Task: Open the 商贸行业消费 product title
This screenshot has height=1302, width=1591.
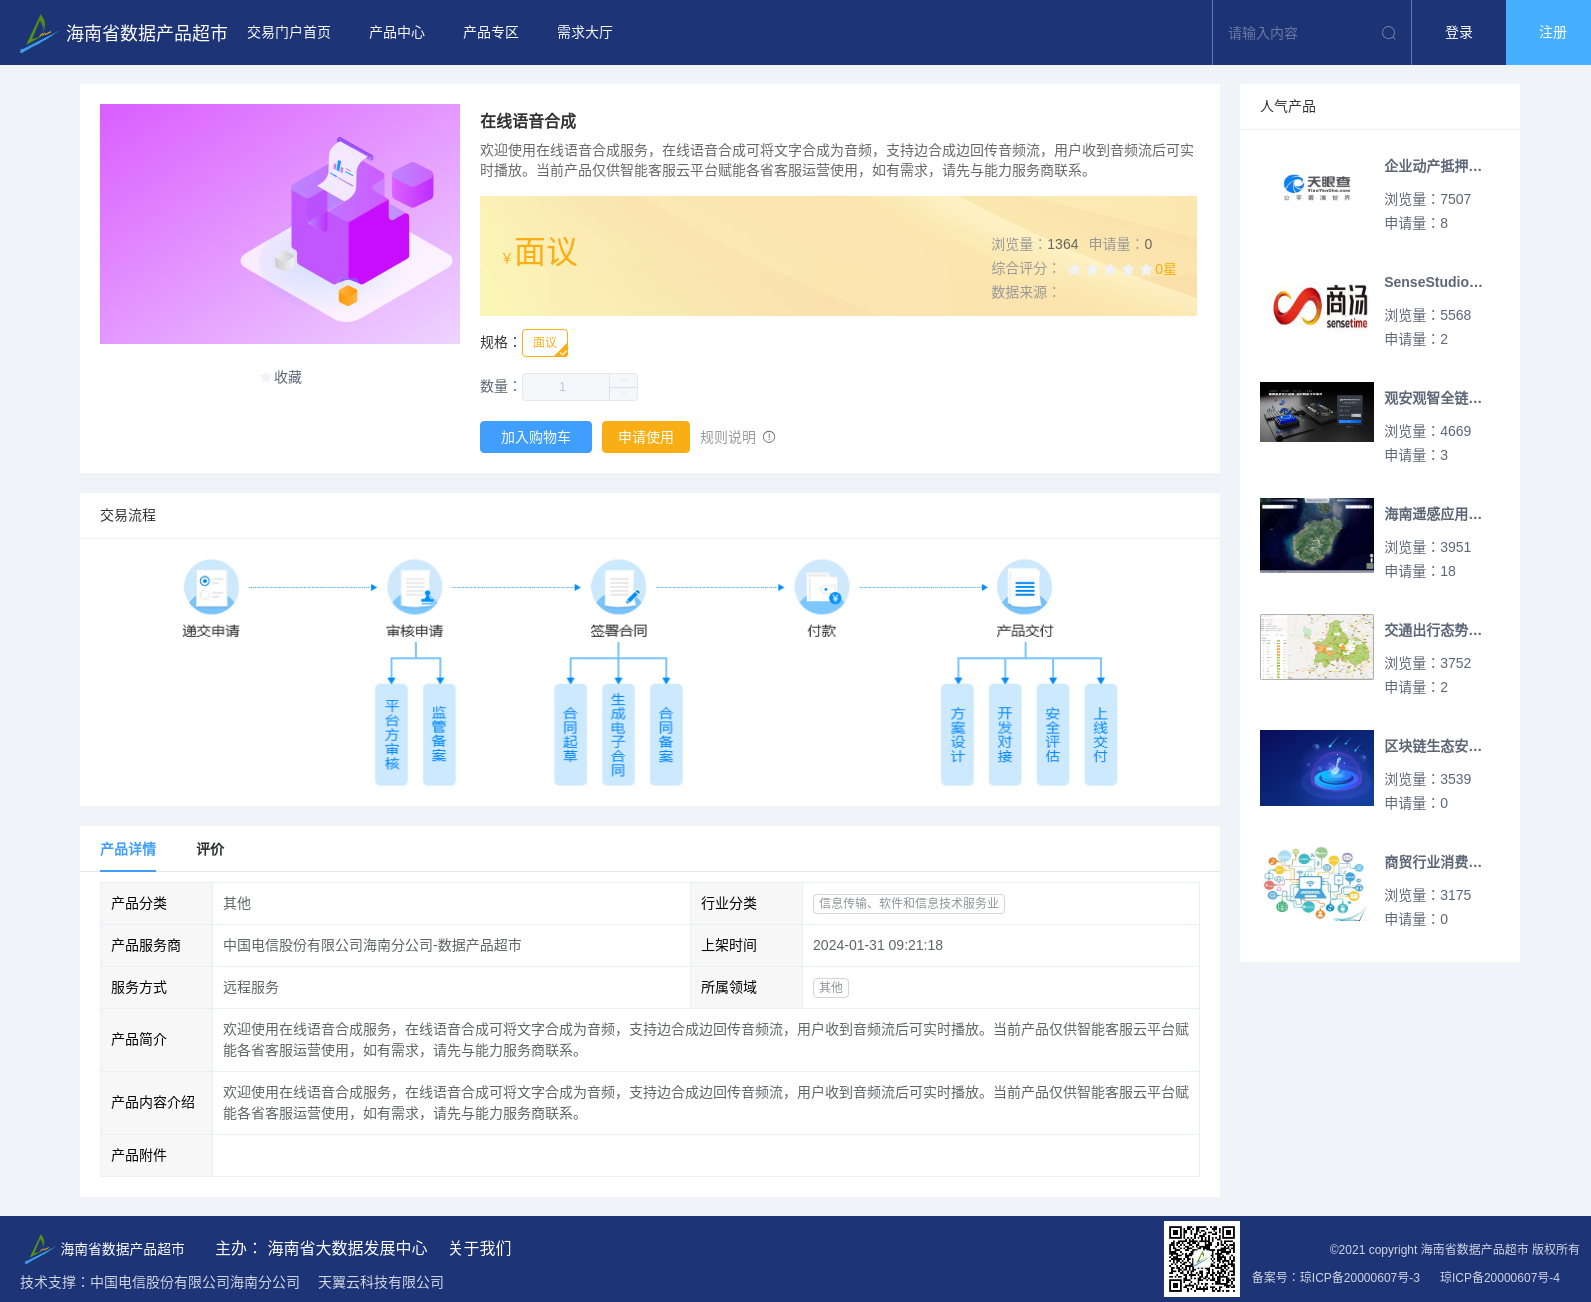Action: click(x=1433, y=862)
